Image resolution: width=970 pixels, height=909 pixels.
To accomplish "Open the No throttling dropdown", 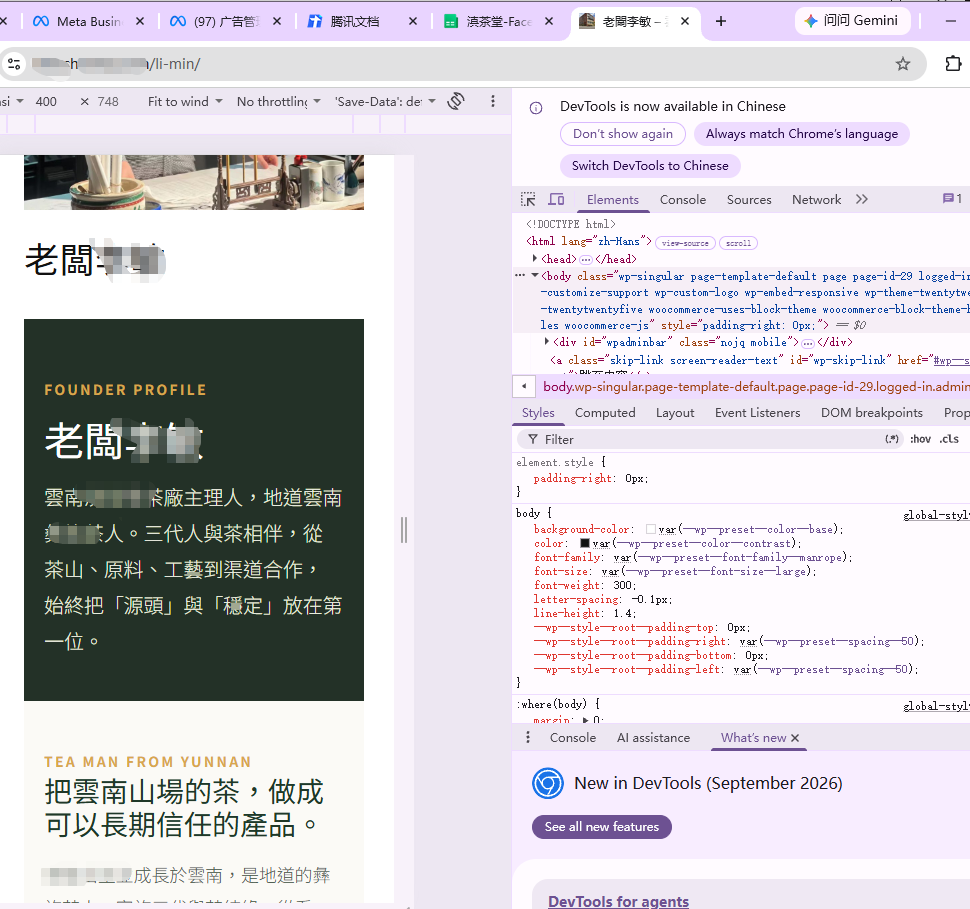I will pyautogui.click(x=278, y=101).
